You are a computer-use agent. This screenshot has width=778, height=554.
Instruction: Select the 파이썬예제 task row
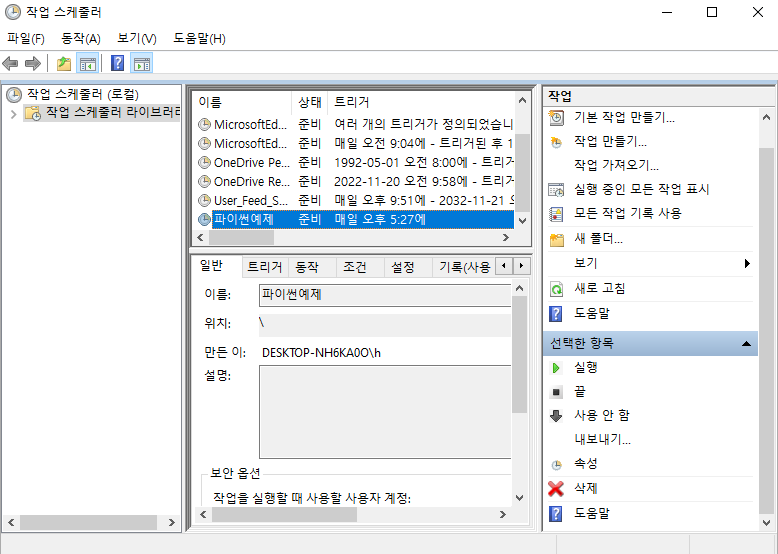355,219
